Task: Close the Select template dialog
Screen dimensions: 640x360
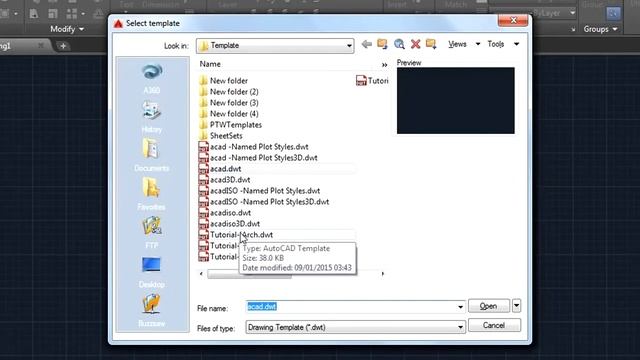Action: [513, 20]
